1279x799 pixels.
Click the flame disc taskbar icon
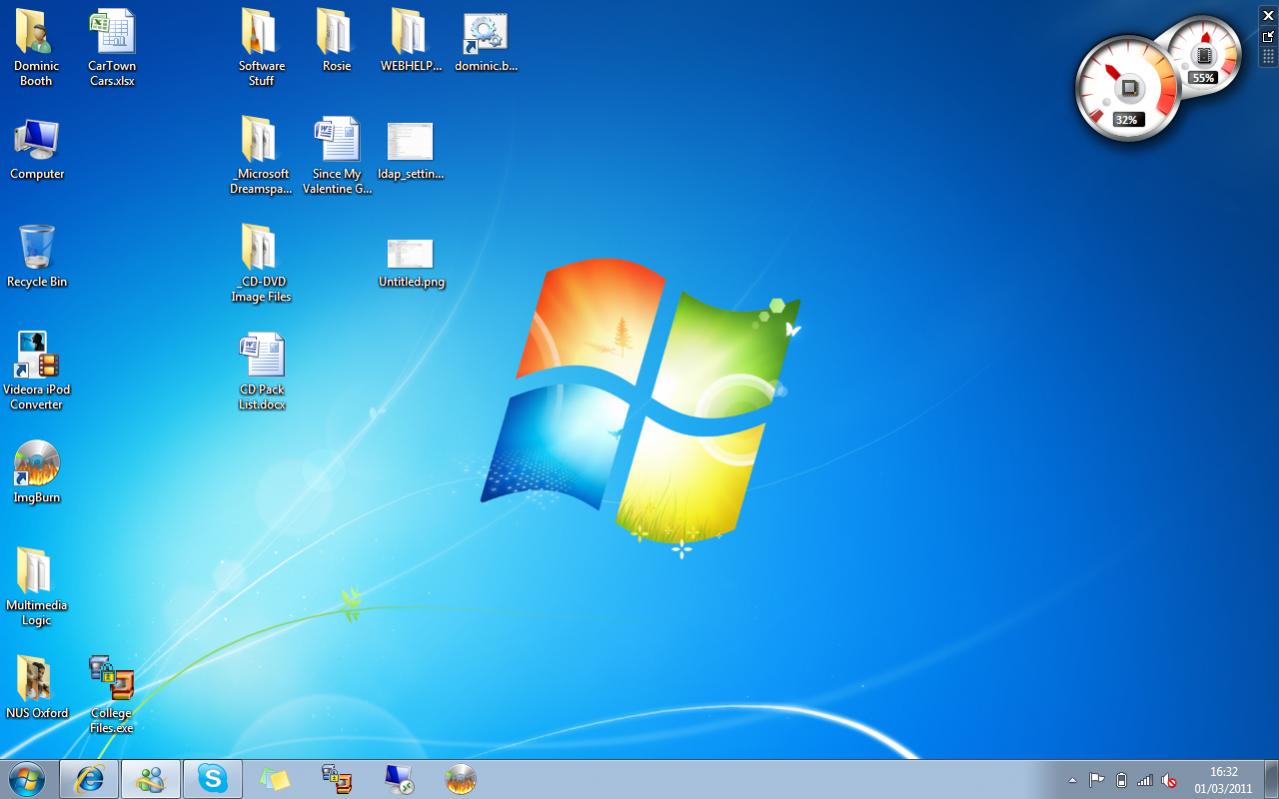(460, 779)
